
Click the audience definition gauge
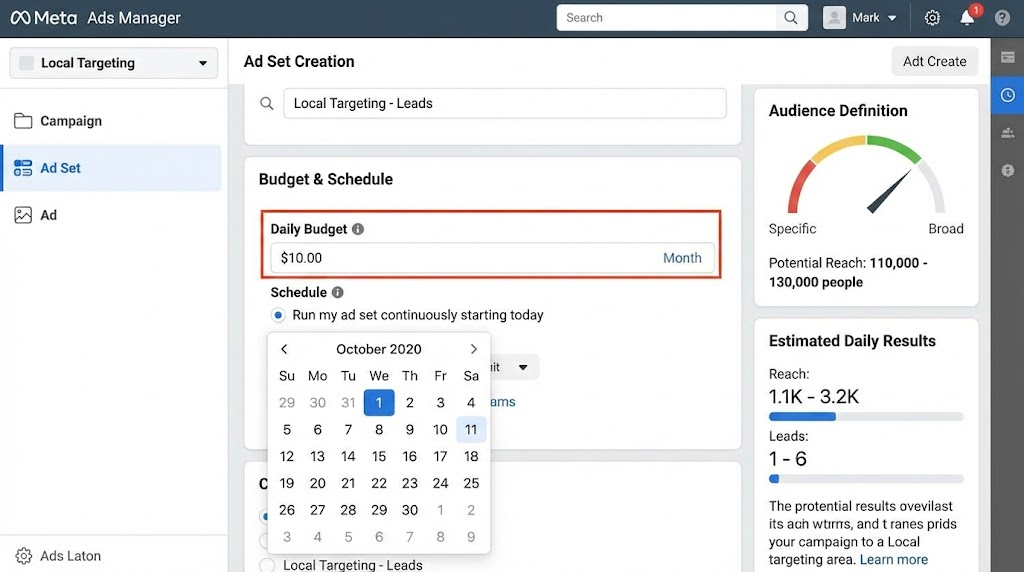coord(866,174)
